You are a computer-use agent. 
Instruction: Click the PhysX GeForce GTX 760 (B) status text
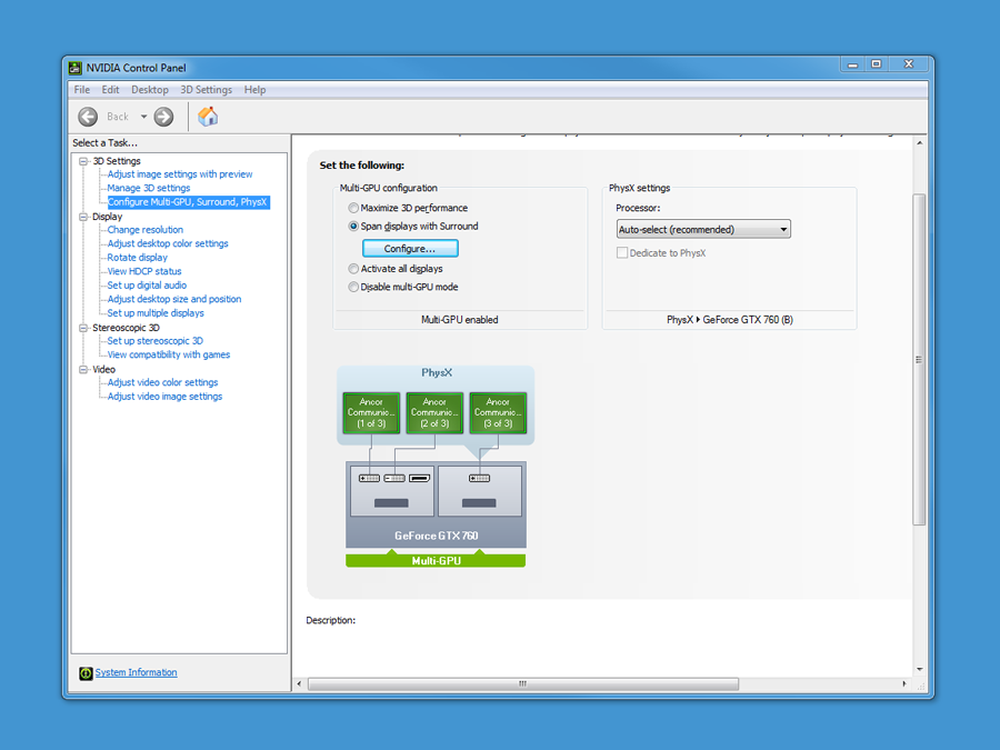click(730, 320)
